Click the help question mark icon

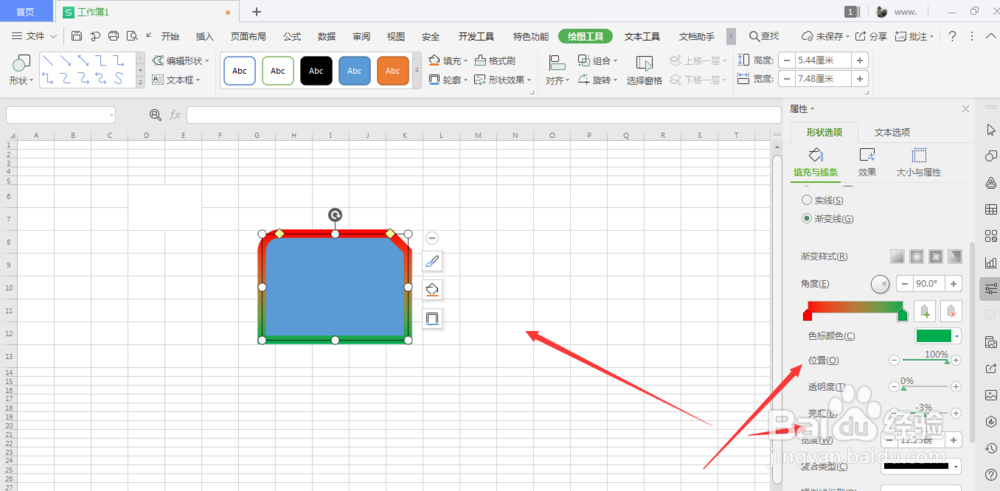pyautogui.click(x=952, y=36)
